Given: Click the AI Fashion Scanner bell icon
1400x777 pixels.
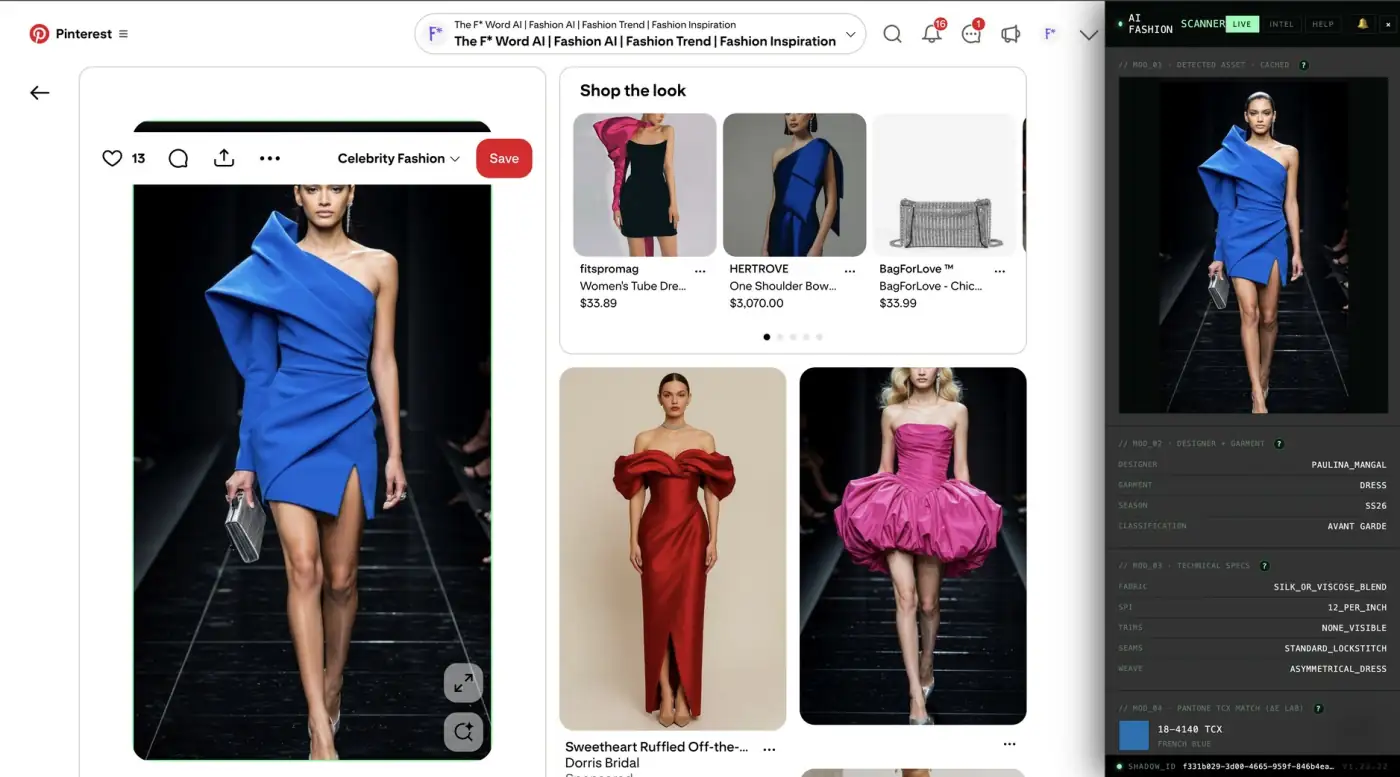Looking at the screenshot, I should (x=1362, y=24).
